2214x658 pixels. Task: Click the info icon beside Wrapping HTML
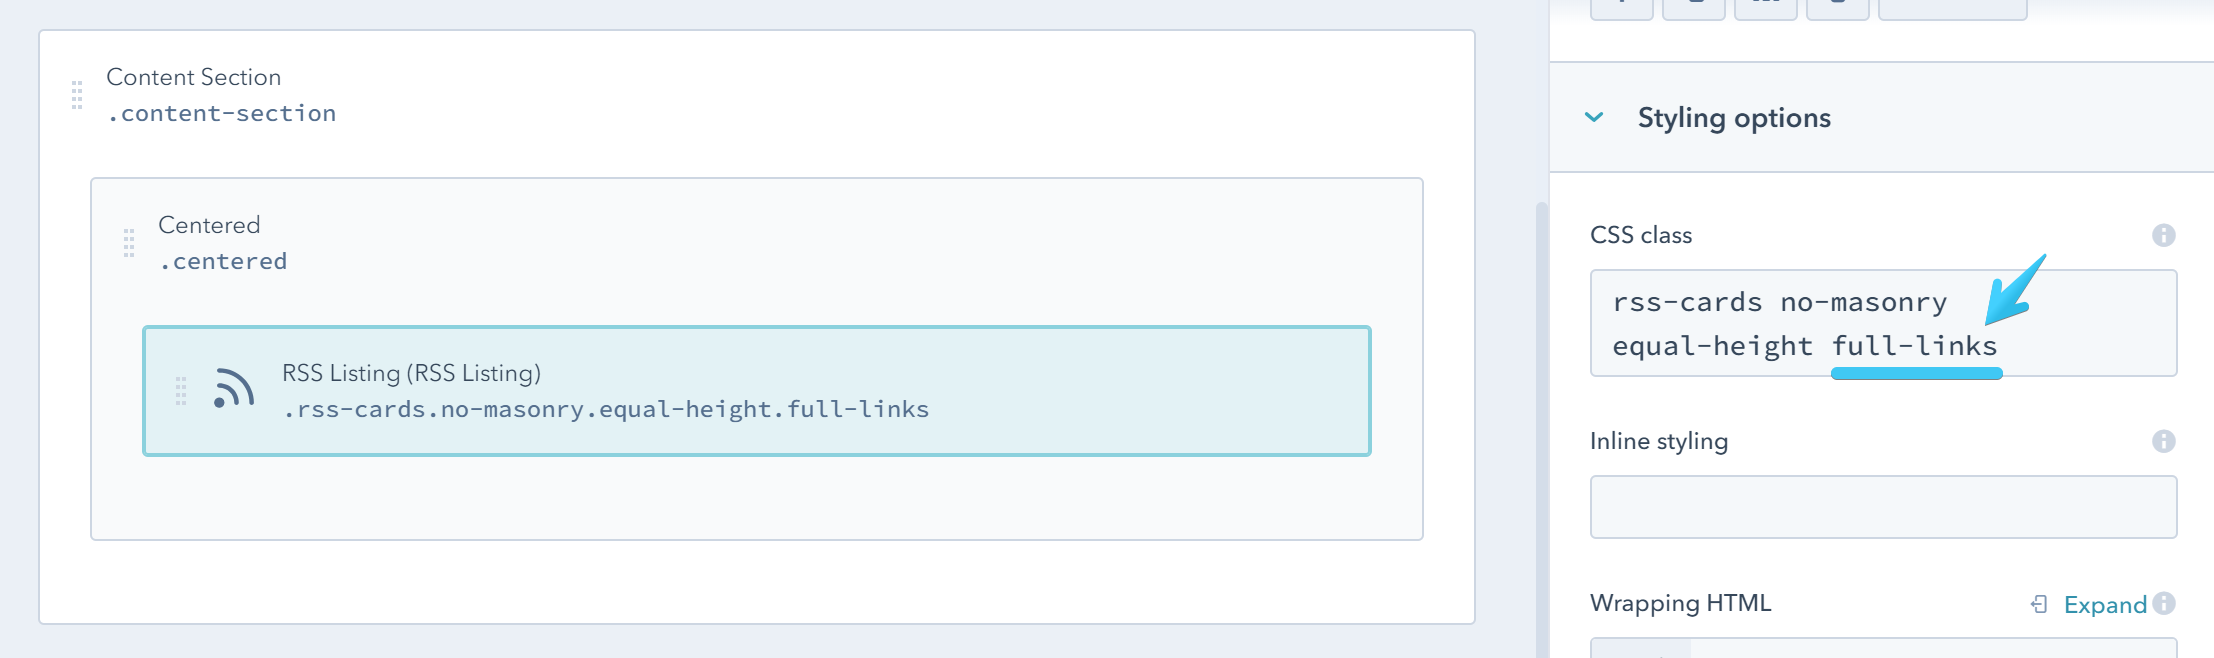(x=2165, y=604)
